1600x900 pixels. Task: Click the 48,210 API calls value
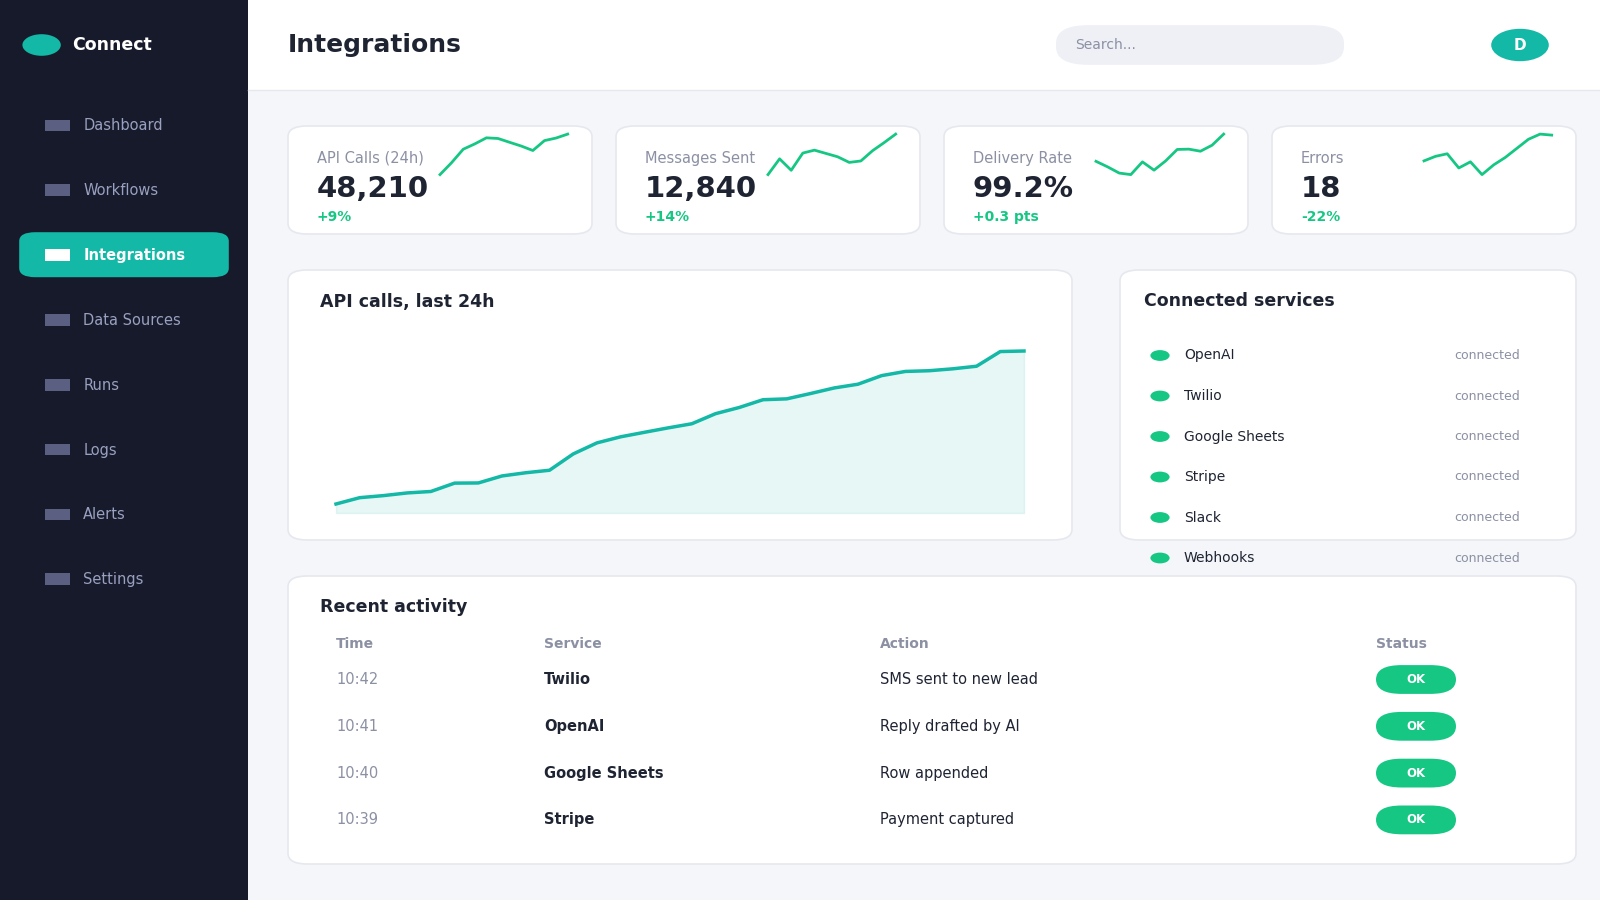[x=372, y=187]
